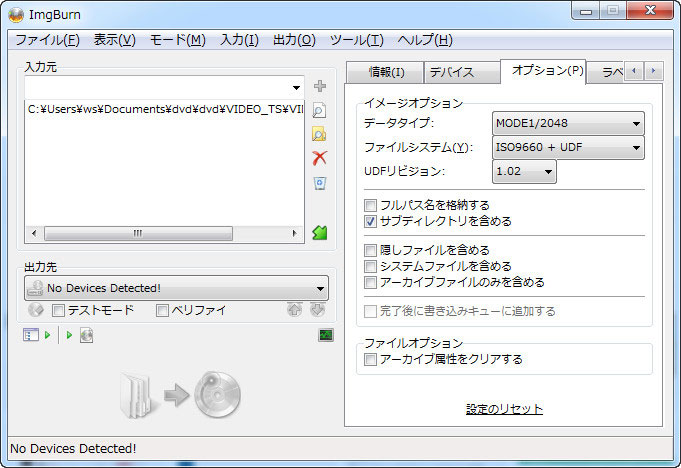Image resolution: width=681 pixels, height=468 pixels.
Task: Click source list scroll left arrow
Action: point(34,233)
